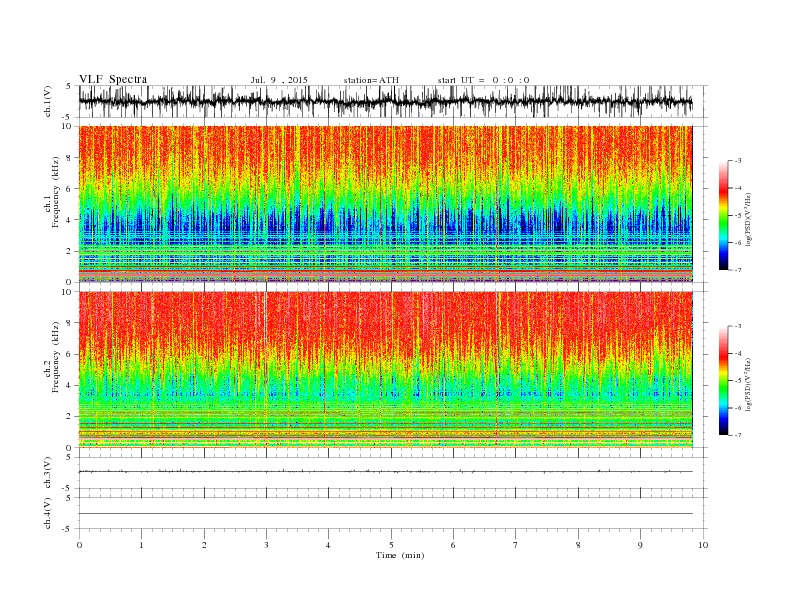Click the "-7" label on ch.2 color bar

tap(737, 435)
